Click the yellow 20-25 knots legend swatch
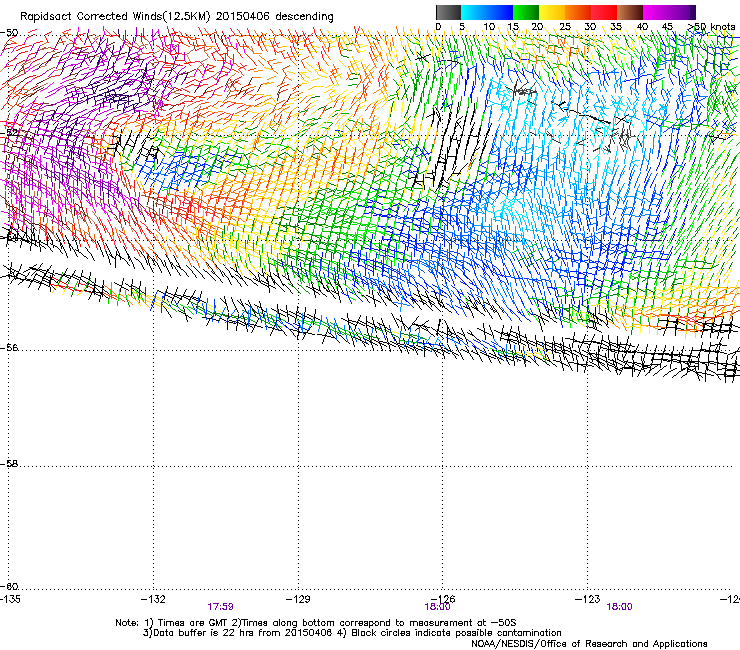Image resolution: width=740 pixels, height=650 pixels. tap(552, 12)
